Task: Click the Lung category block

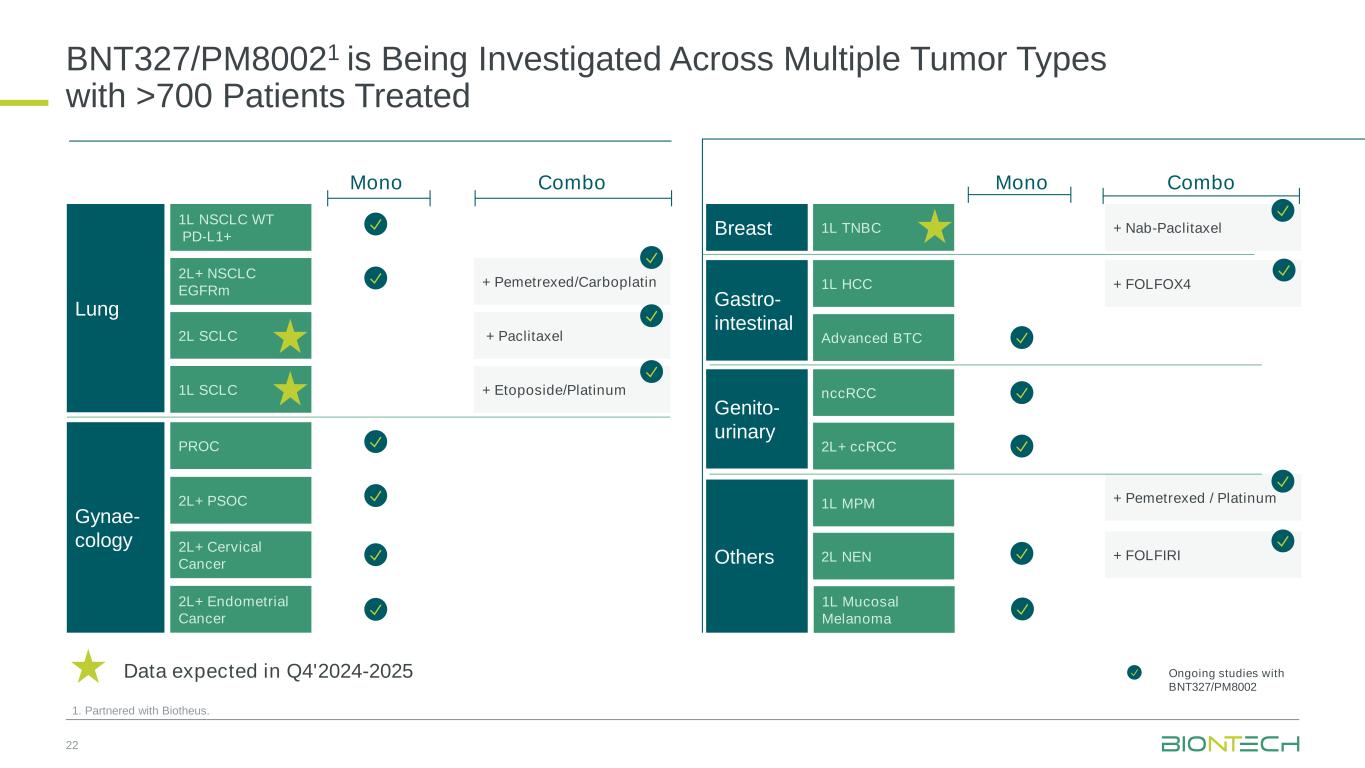Action: (115, 308)
